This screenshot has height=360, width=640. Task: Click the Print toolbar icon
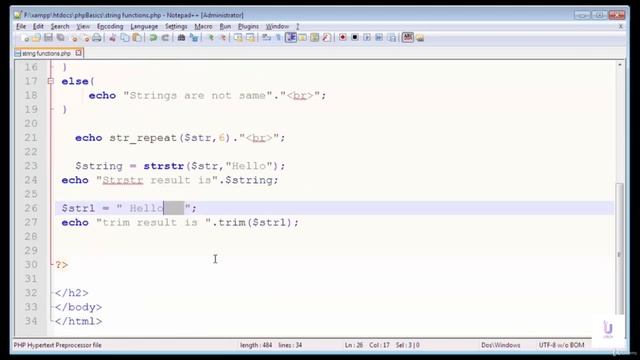[97, 38]
